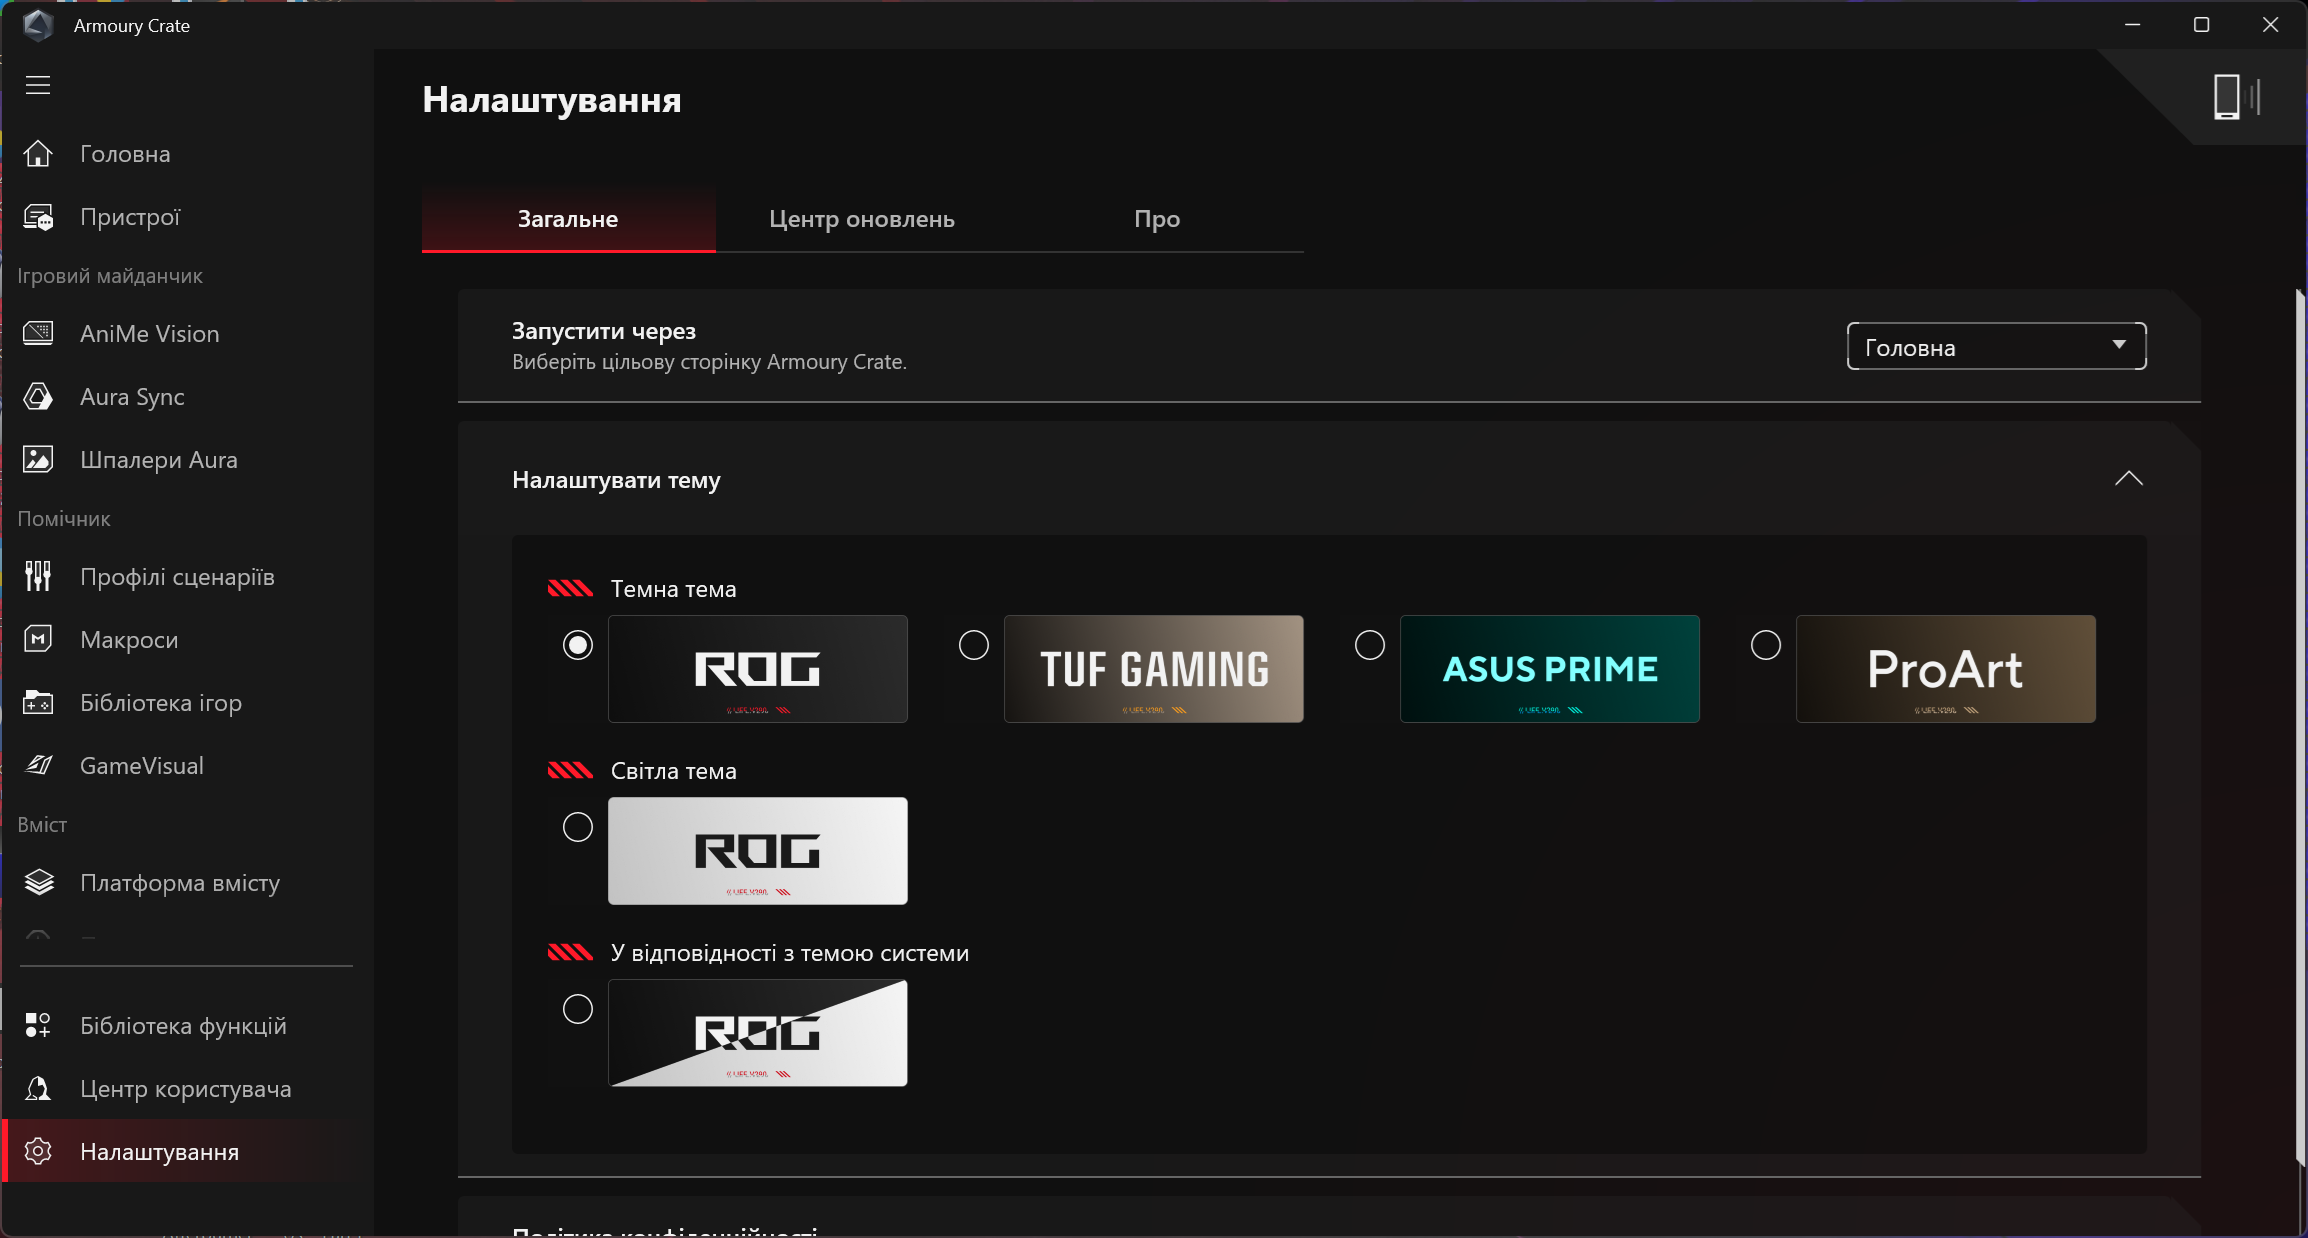The width and height of the screenshot is (2308, 1238).
Task: Select the ASUS PRIME theme radio button
Action: point(1369,645)
